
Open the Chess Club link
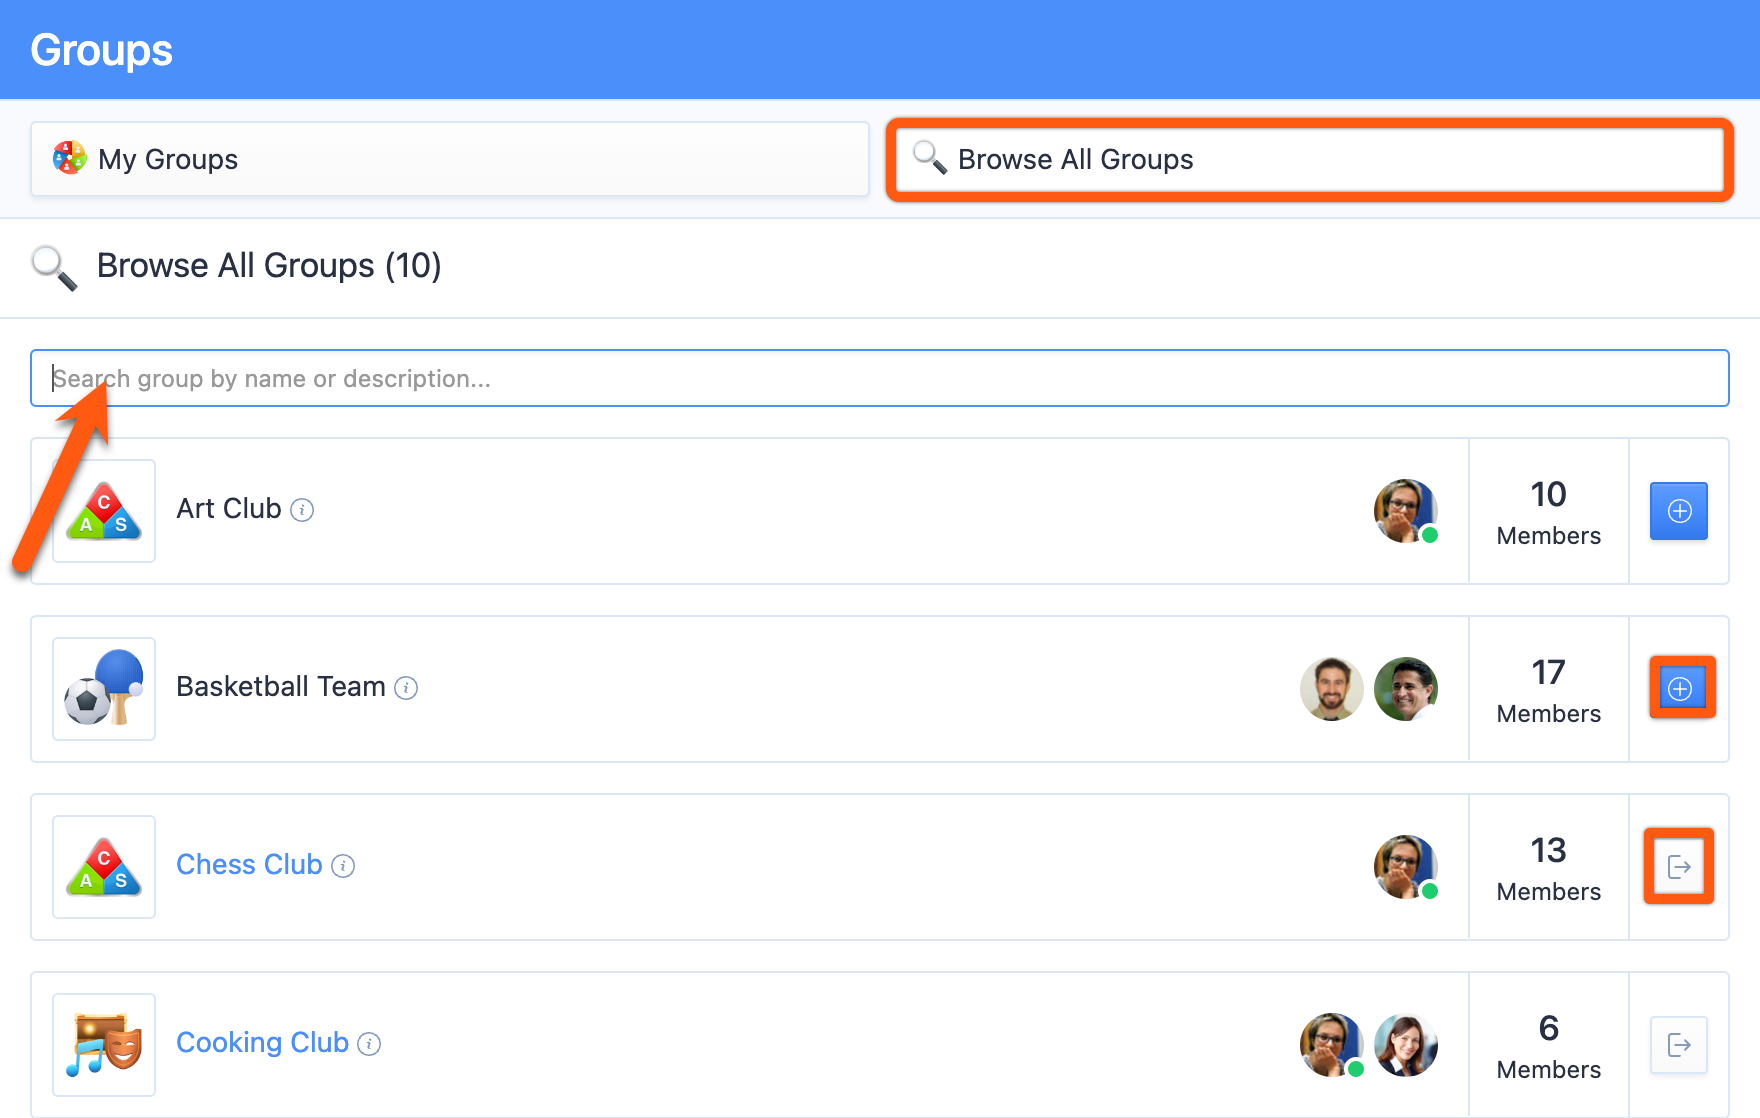pyautogui.click(x=249, y=865)
